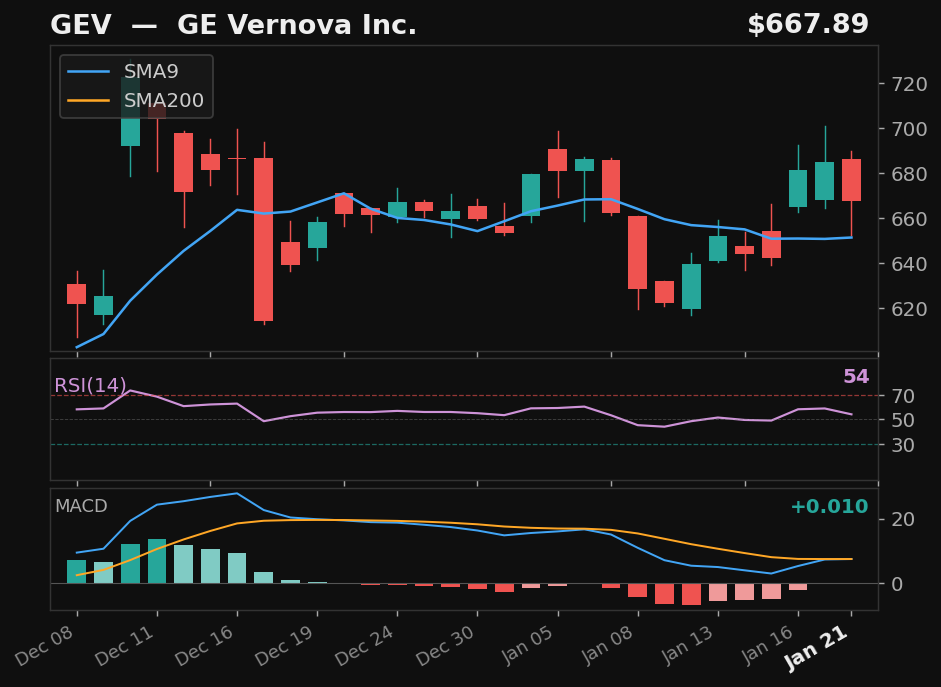Click the orange SMA200 legend line swatch
941x687 pixels.
(89, 100)
